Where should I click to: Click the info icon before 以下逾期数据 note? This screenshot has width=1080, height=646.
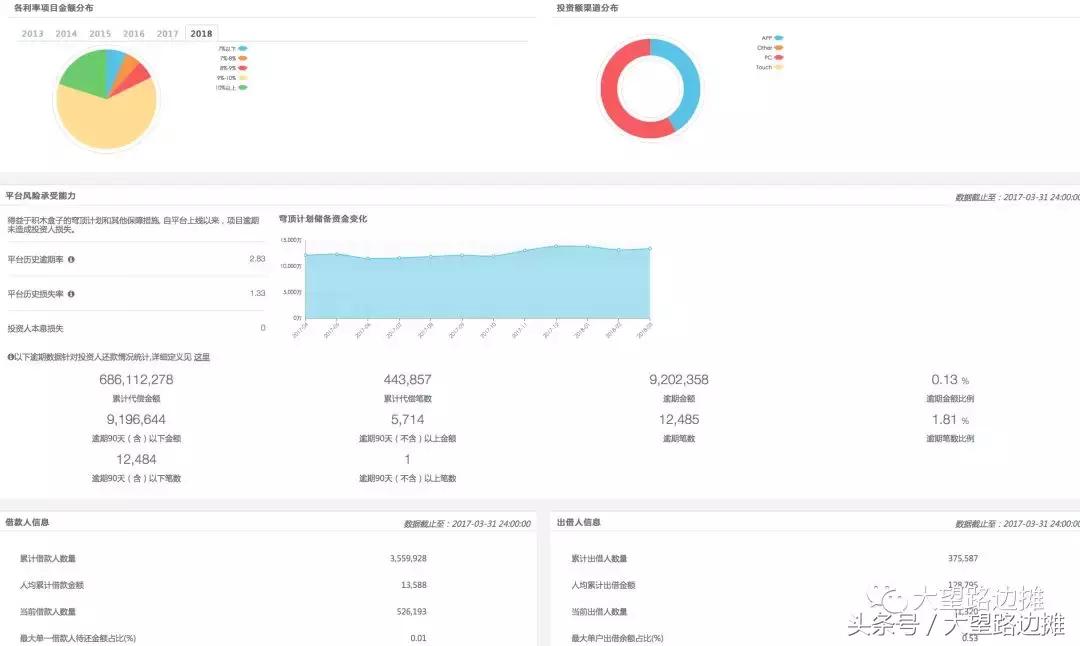pos(11,356)
